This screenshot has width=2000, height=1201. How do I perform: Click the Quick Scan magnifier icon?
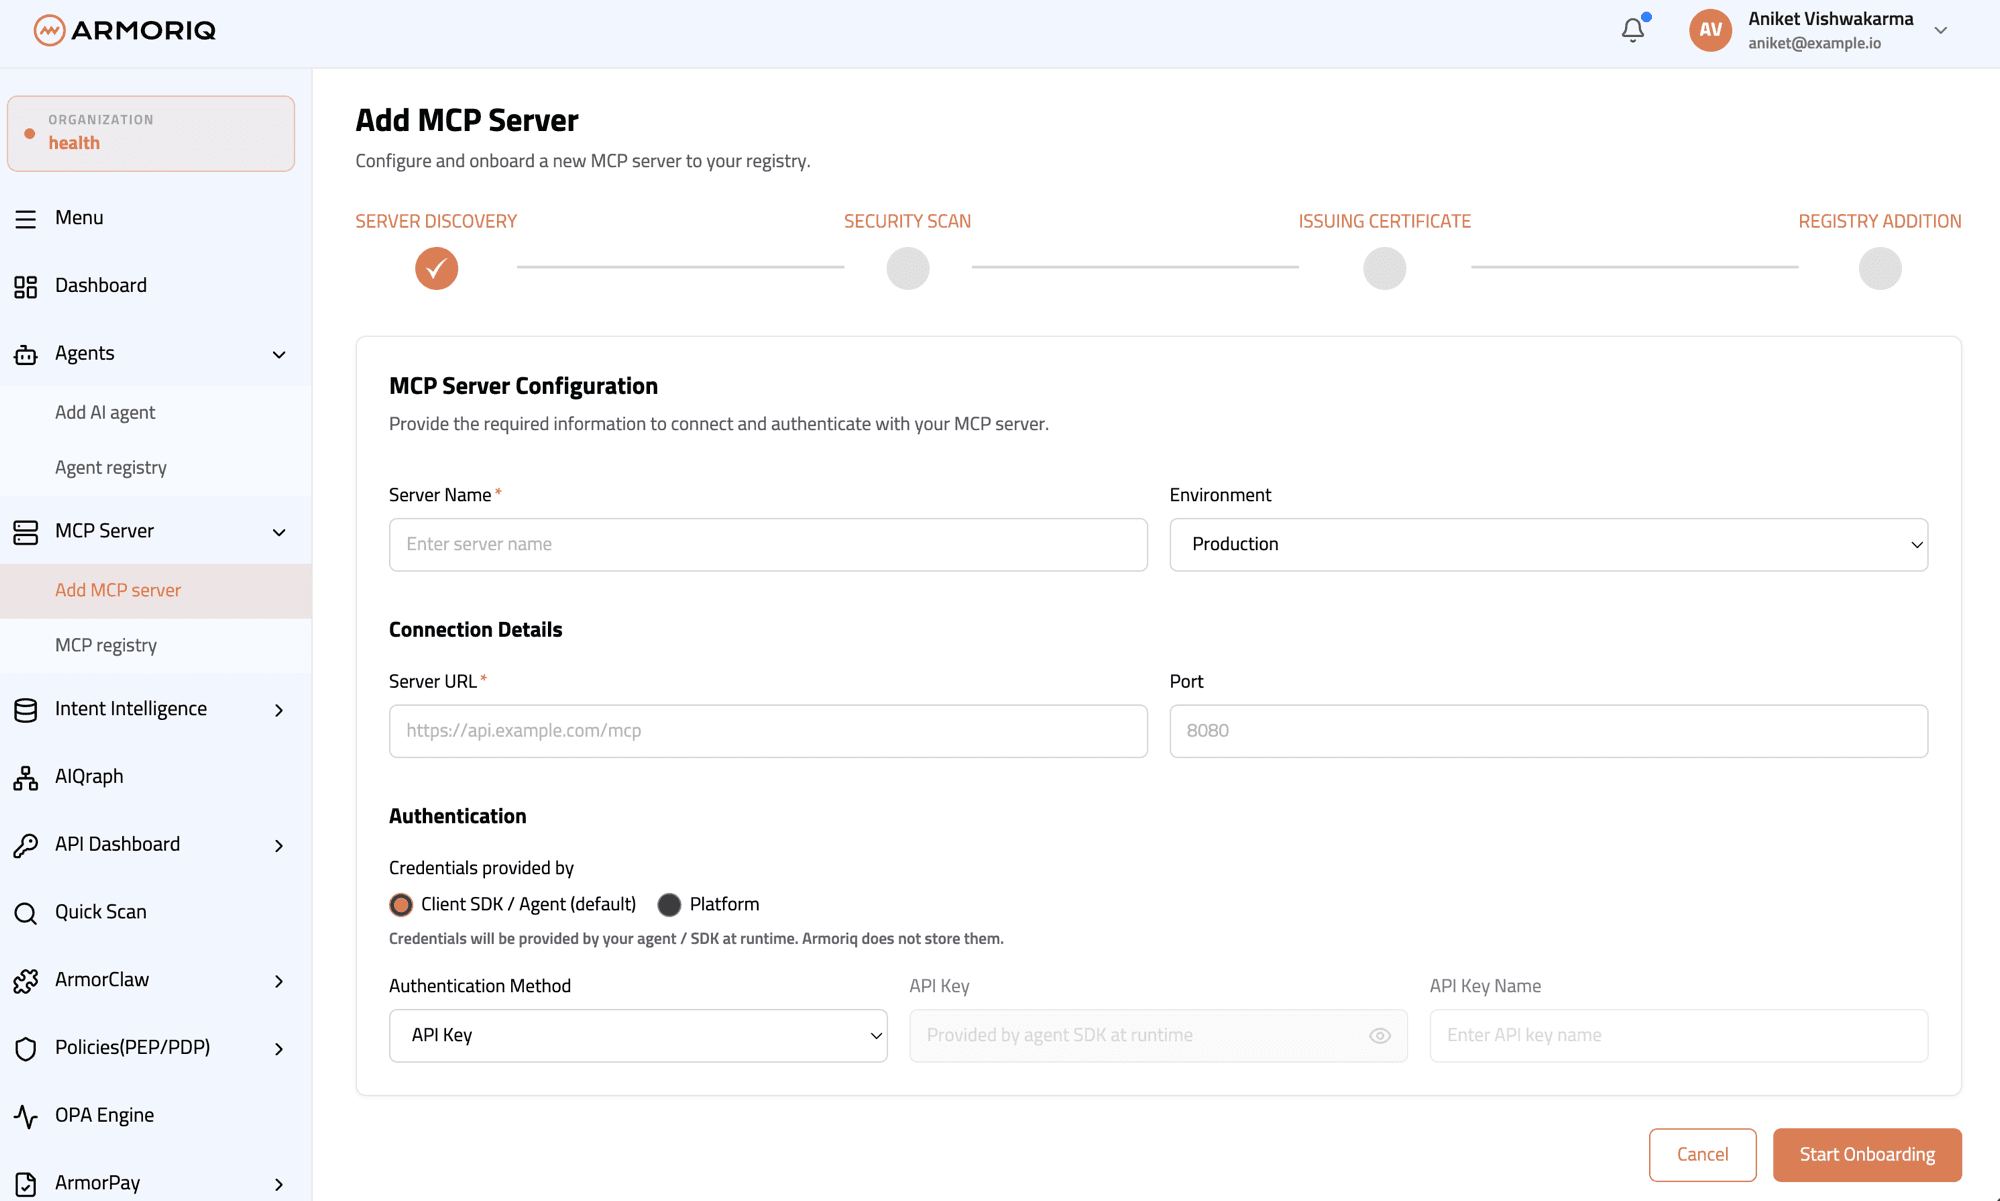point(26,913)
